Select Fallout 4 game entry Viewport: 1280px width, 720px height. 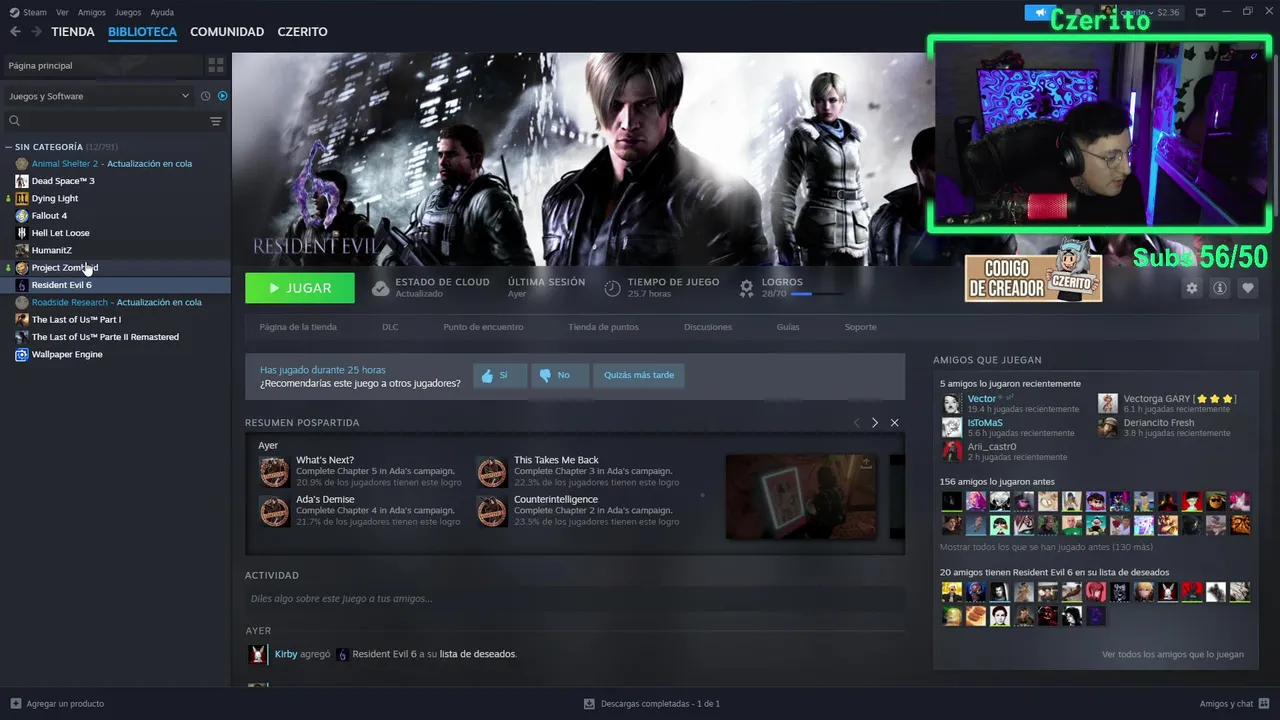tap(49, 215)
